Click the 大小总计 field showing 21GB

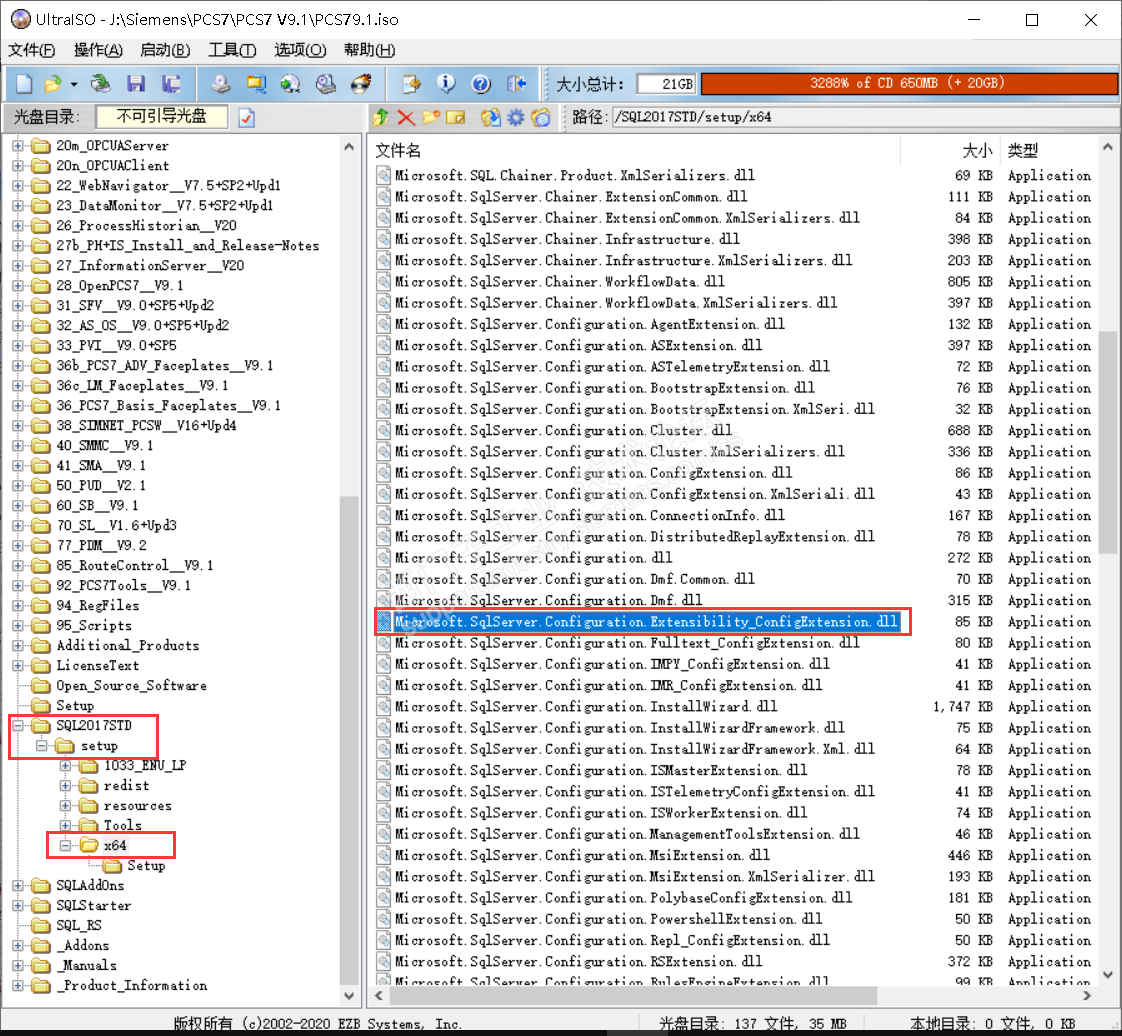666,84
